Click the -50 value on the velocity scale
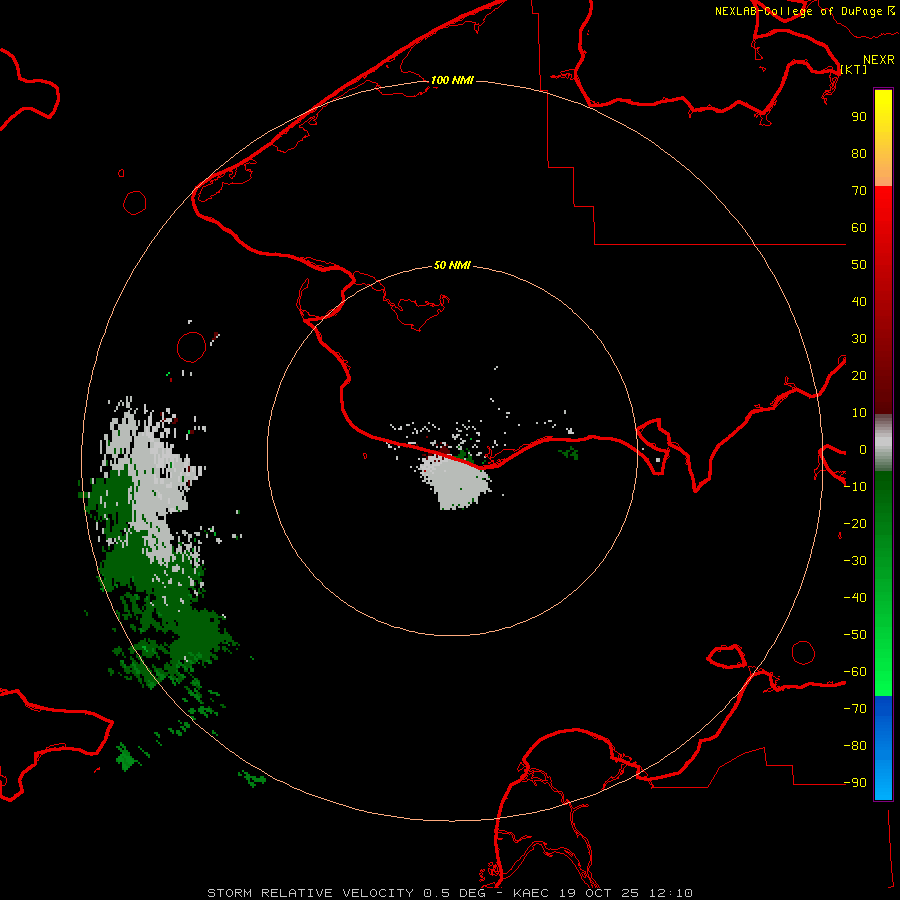The image size is (900, 900). tap(855, 635)
